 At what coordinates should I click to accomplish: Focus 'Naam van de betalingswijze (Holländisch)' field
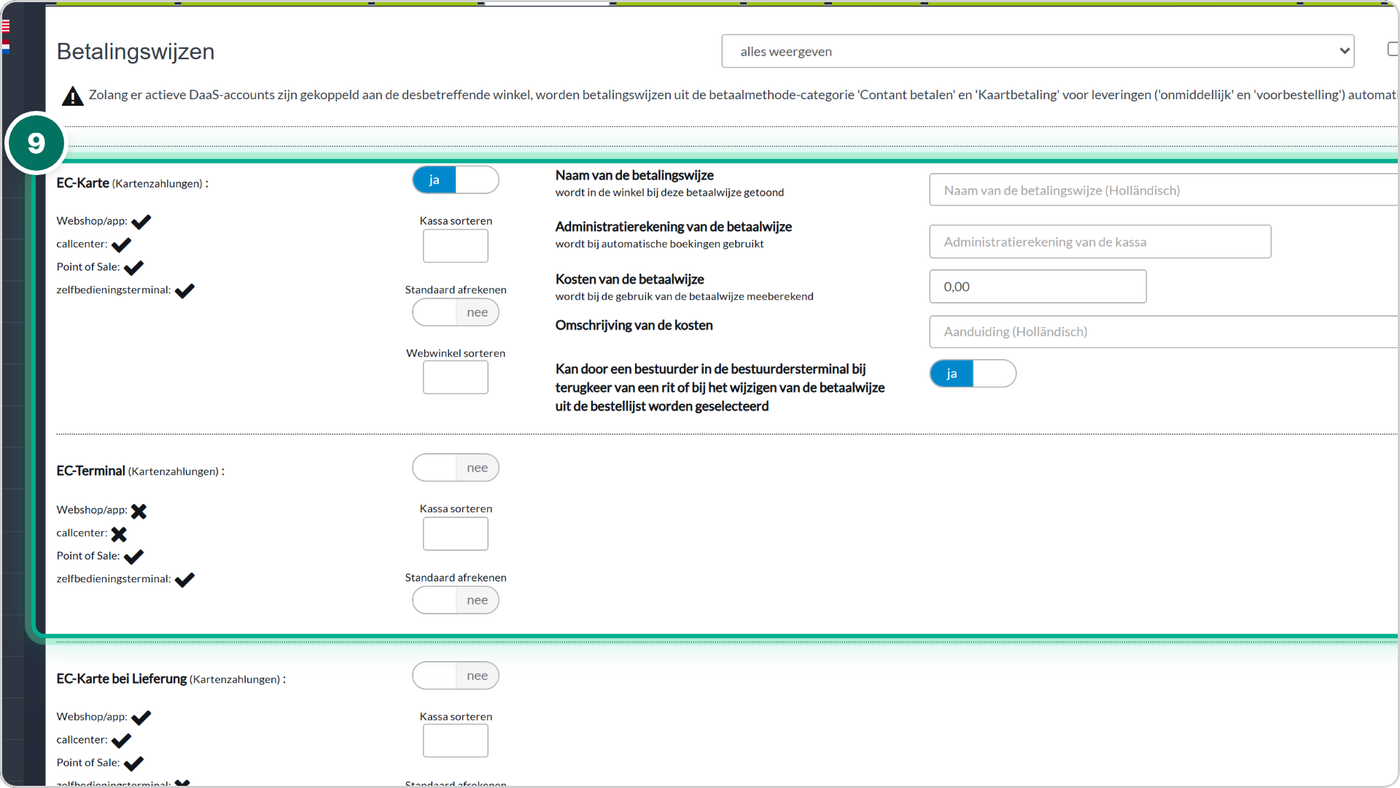pos(1164,190)
